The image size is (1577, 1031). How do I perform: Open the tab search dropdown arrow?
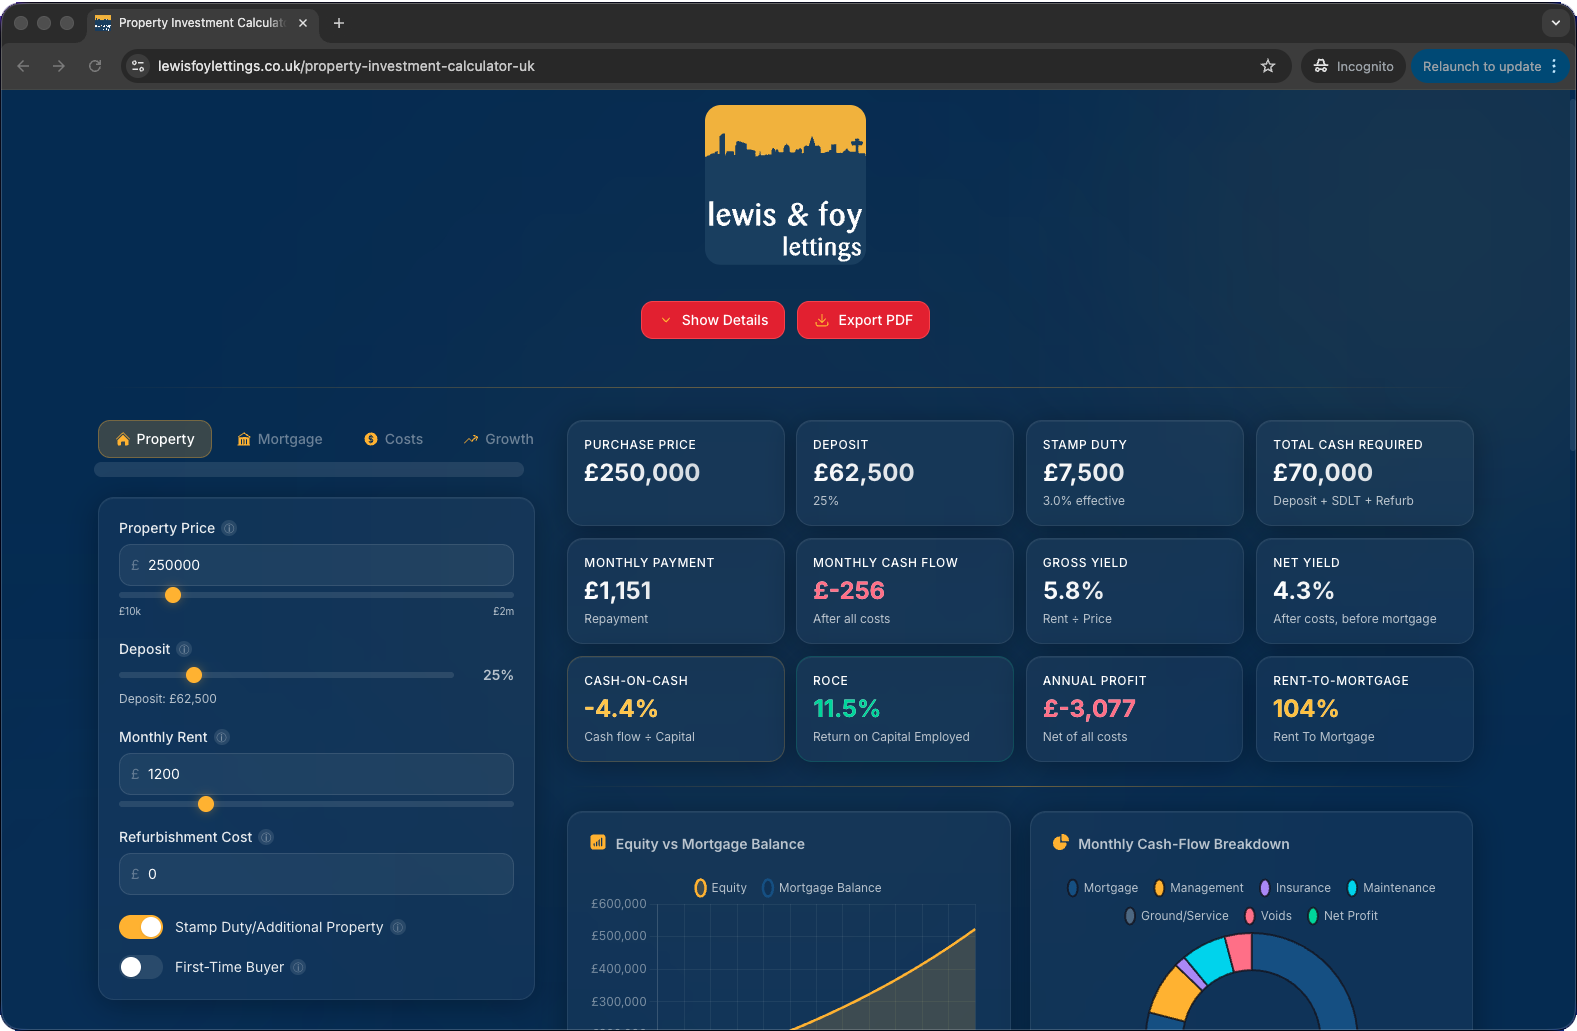[x=1556, y=23]
